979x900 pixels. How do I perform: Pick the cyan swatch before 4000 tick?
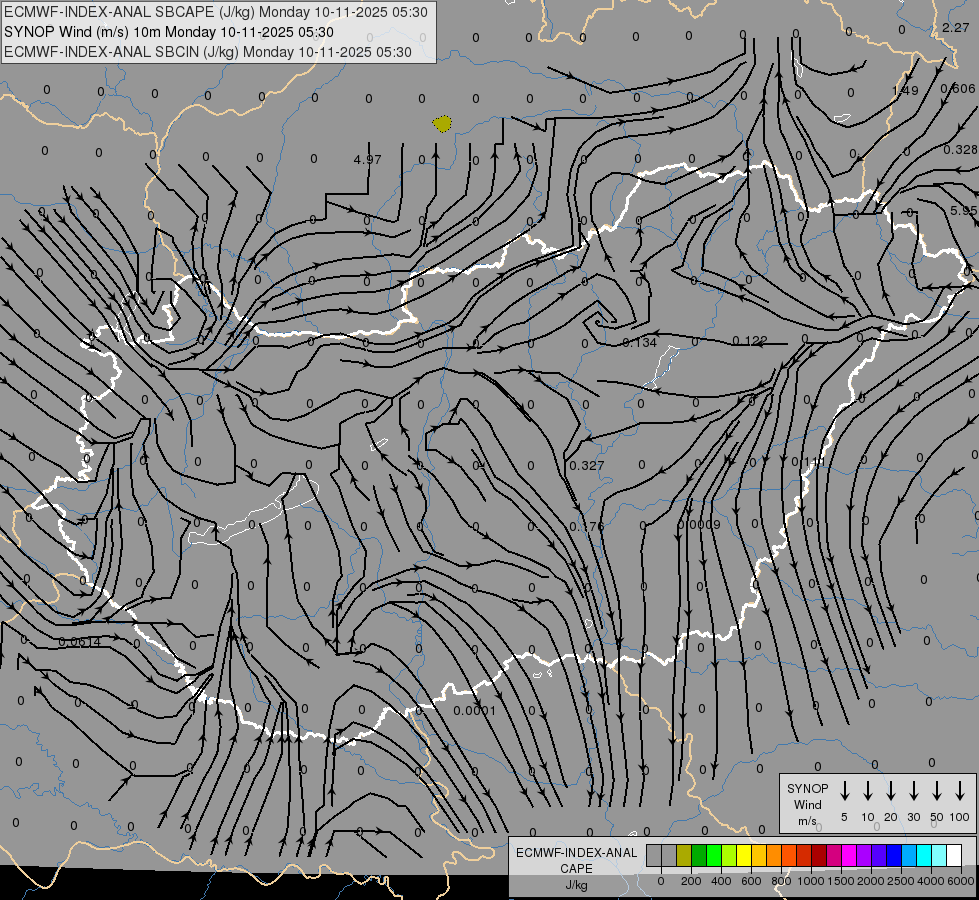click(x=924, y=855)
